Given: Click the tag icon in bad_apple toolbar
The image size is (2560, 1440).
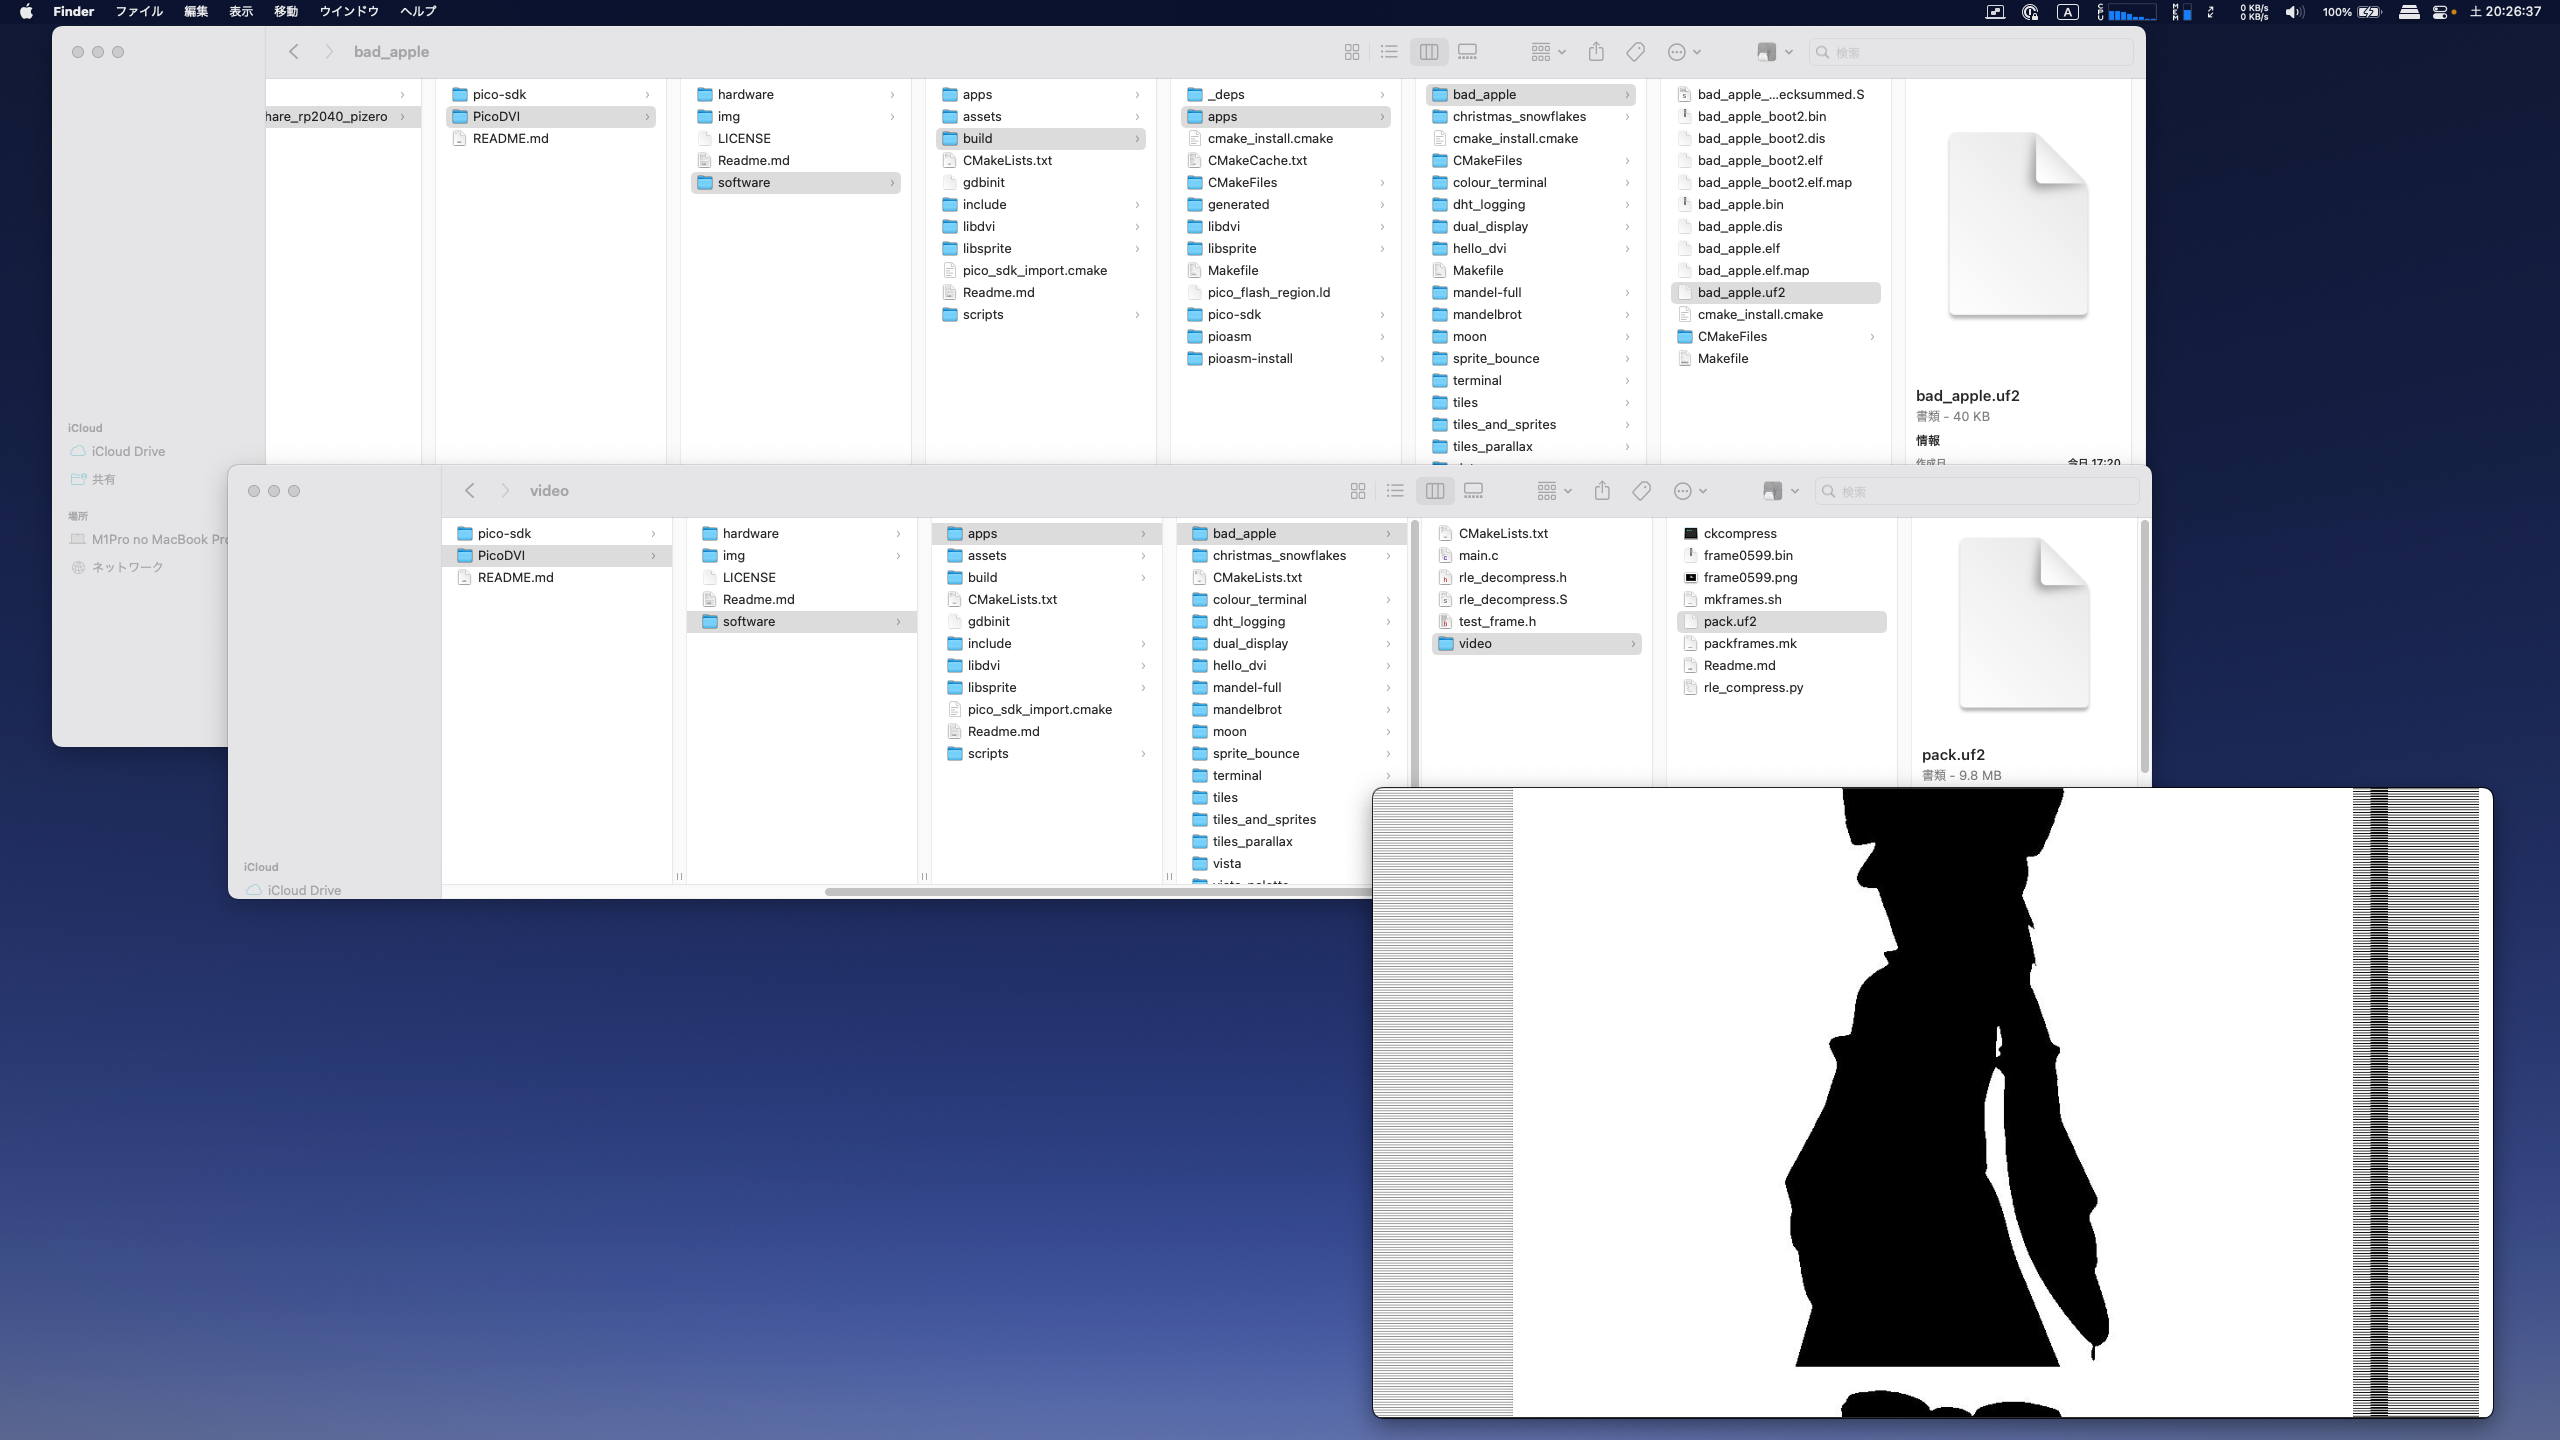Looking at the screenshot, I should (x=1636, y=52).
